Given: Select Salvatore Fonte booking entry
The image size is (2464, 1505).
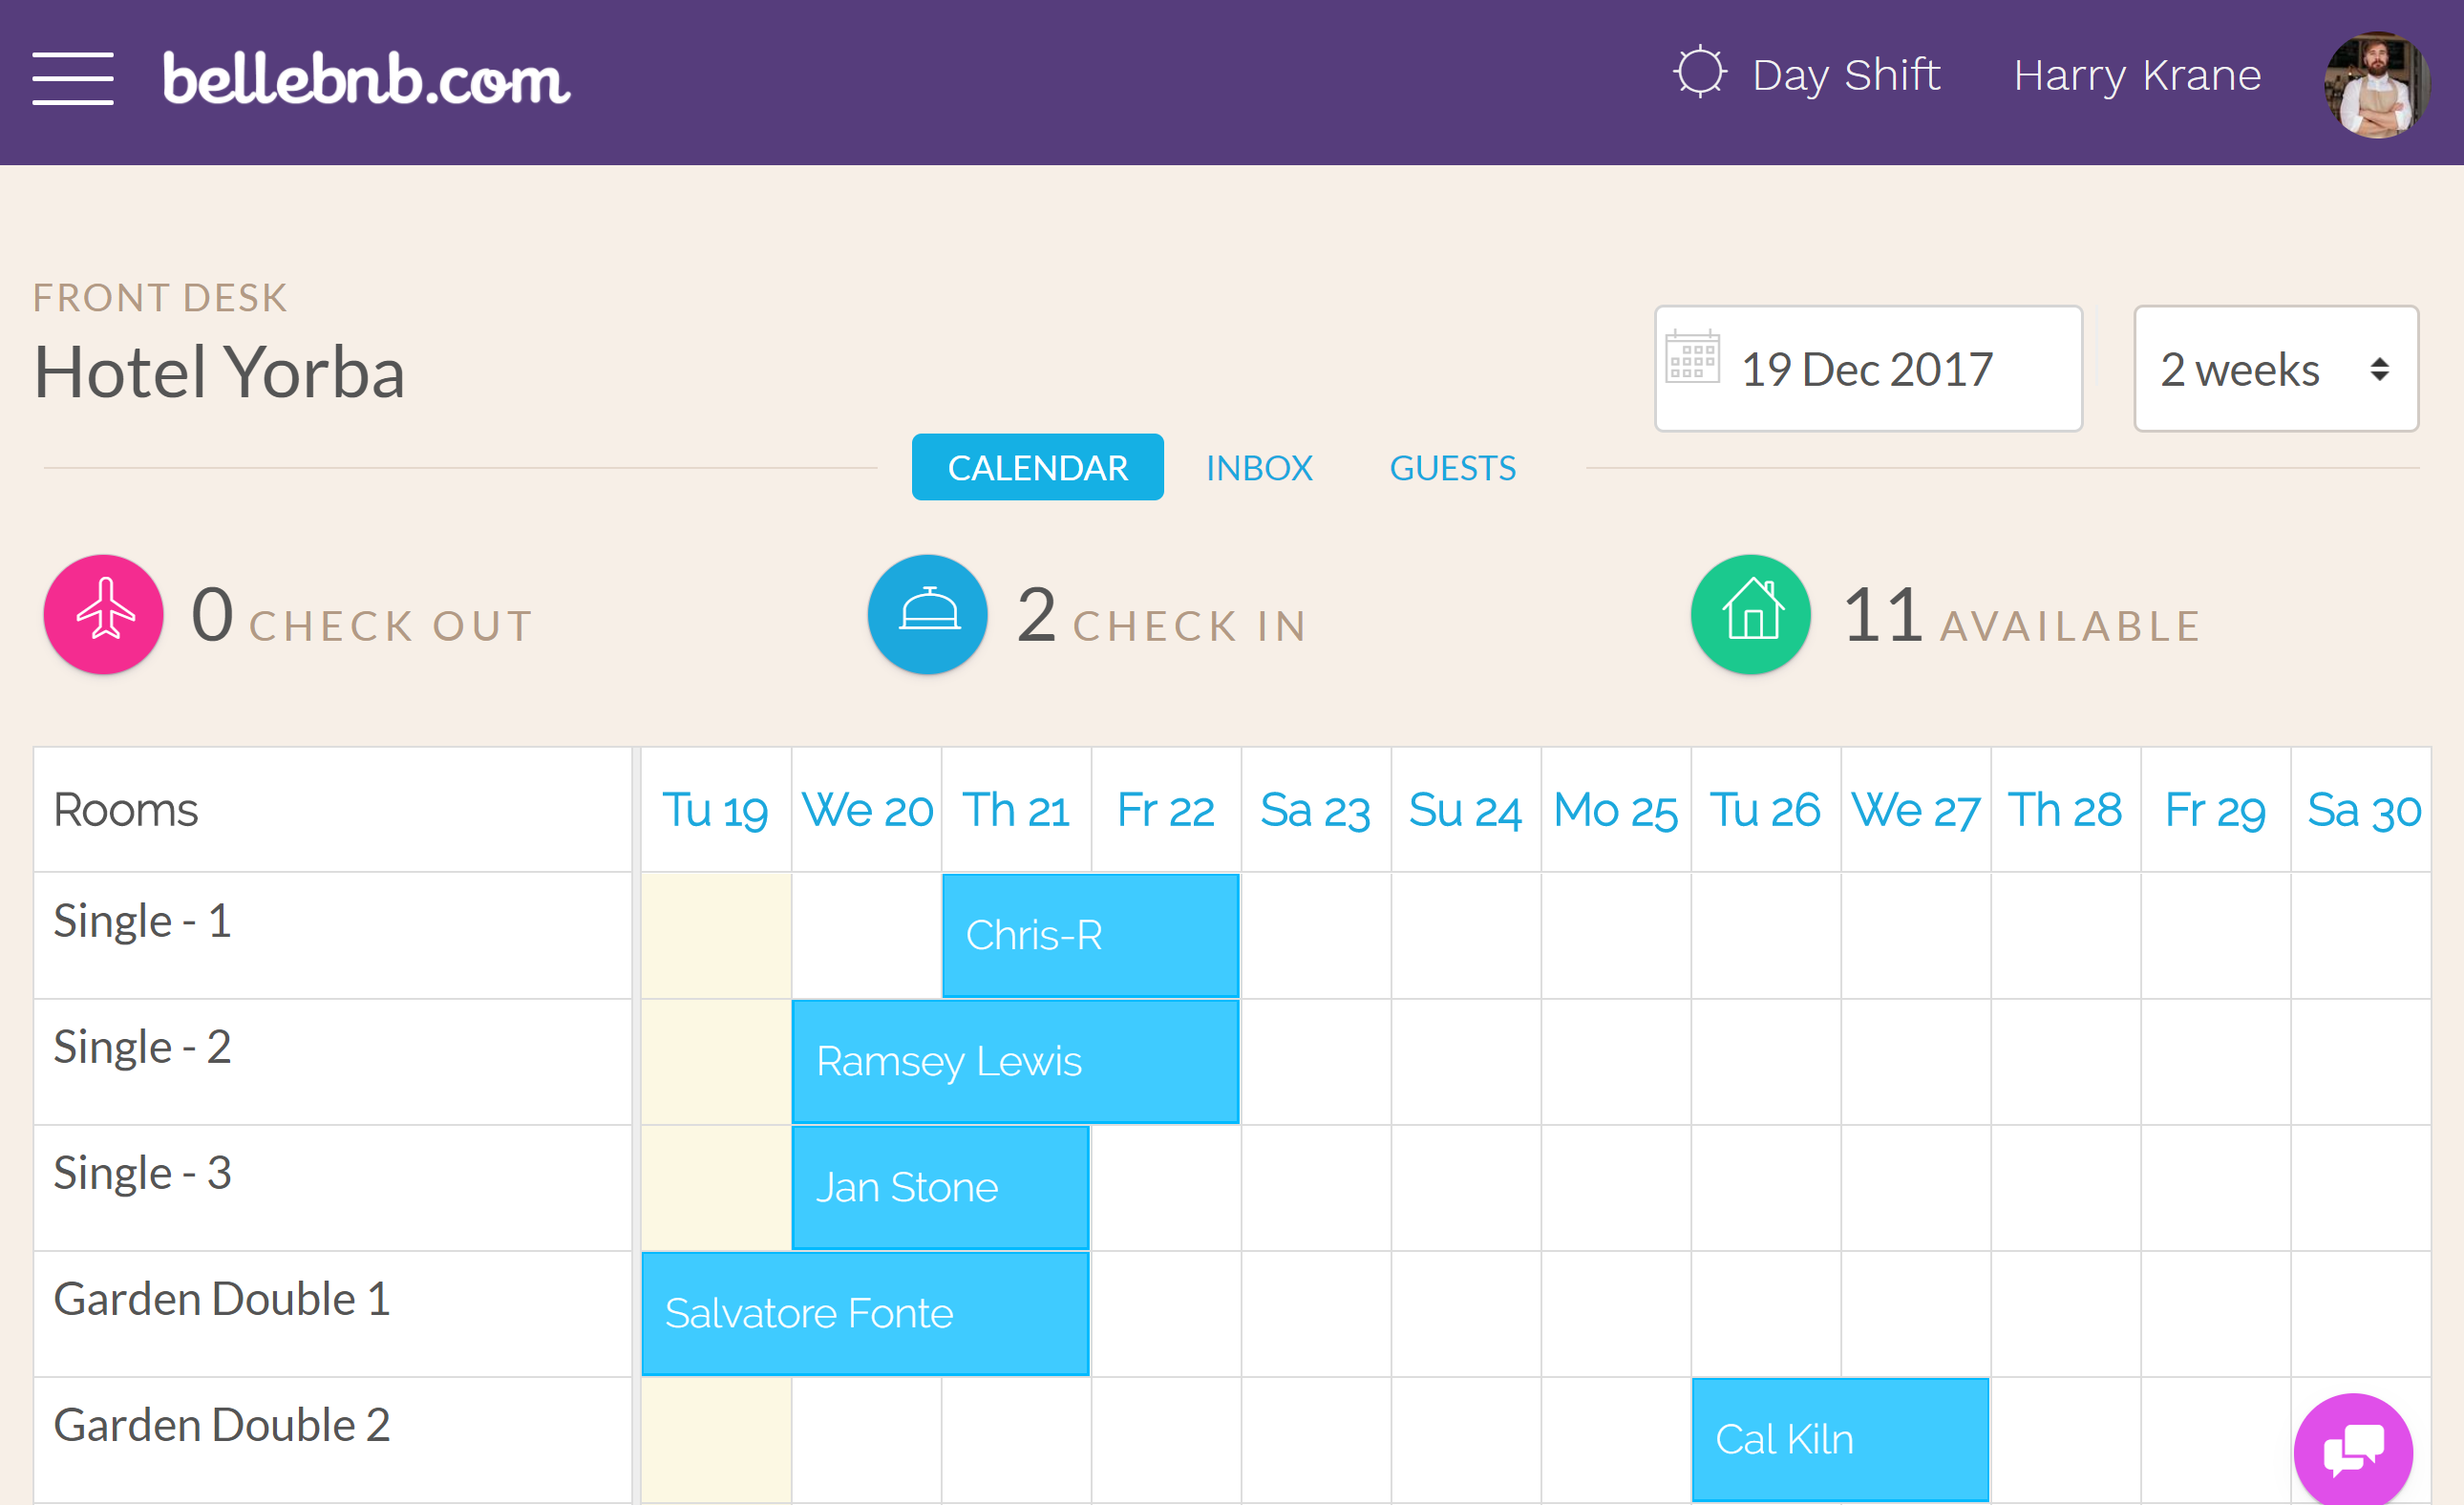Looking at the screenshot, I should pyautogui.click(x=862, y=1313).
